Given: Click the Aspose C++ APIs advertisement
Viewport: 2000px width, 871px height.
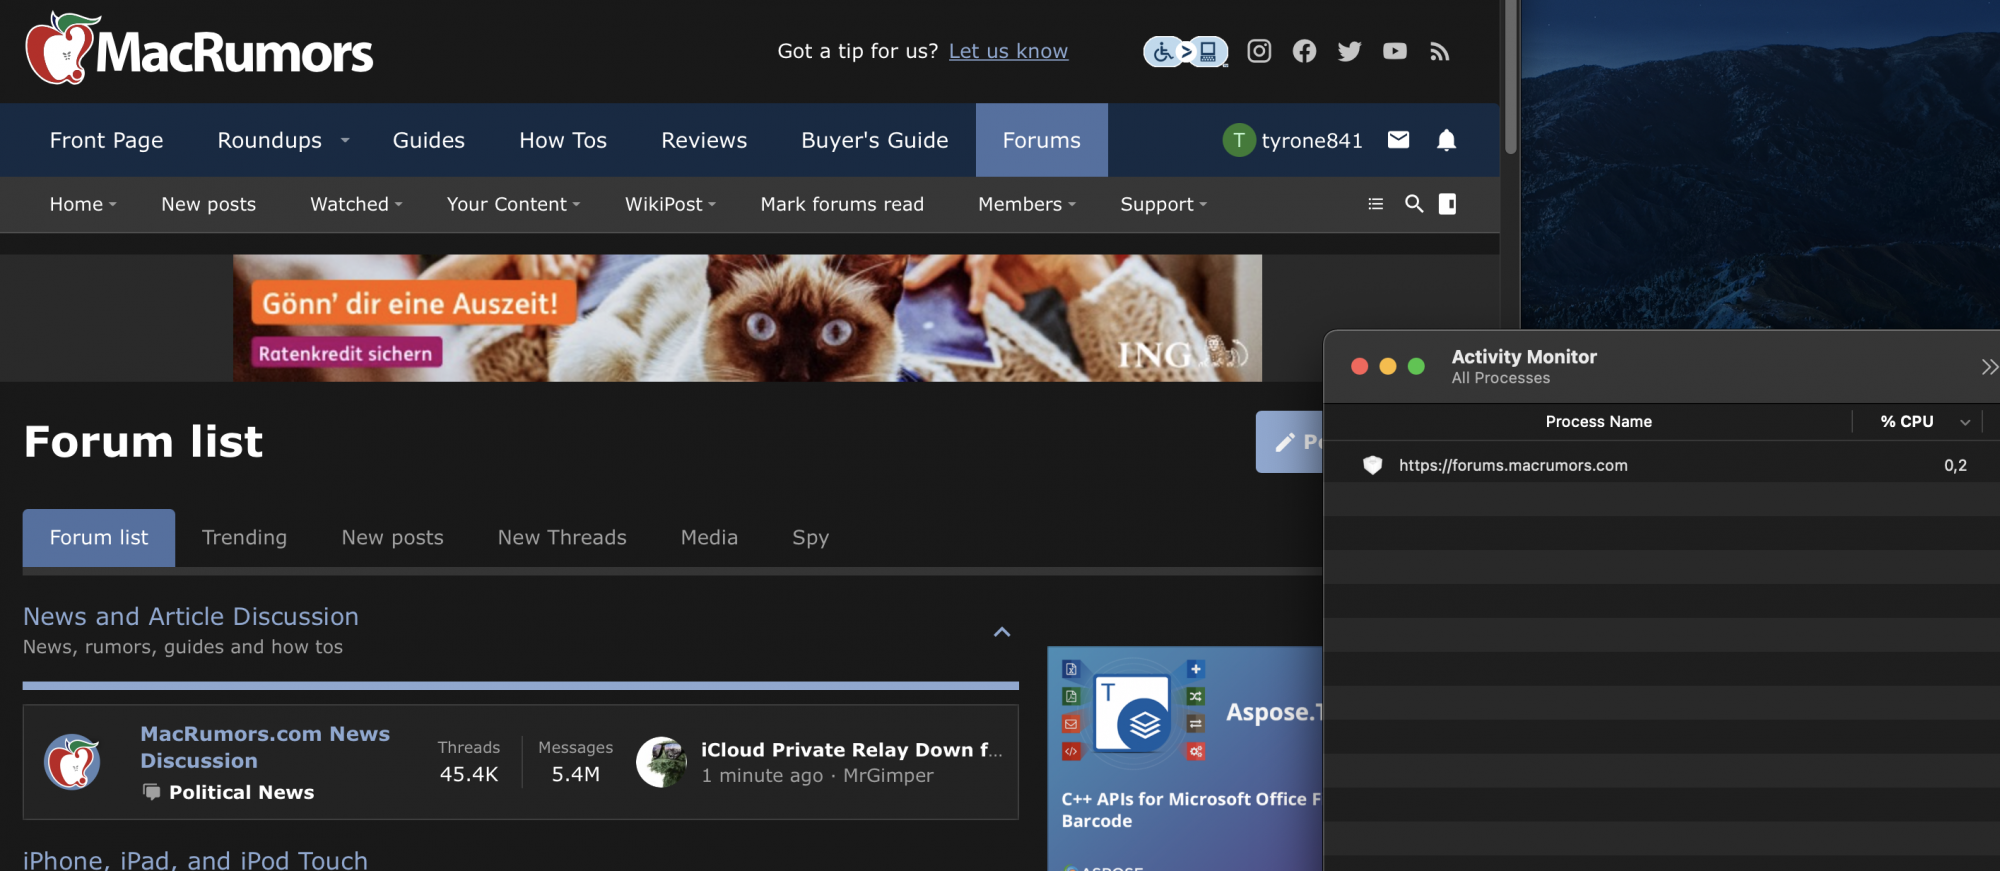Looking at the screenshot, I should click(1185, 758).
